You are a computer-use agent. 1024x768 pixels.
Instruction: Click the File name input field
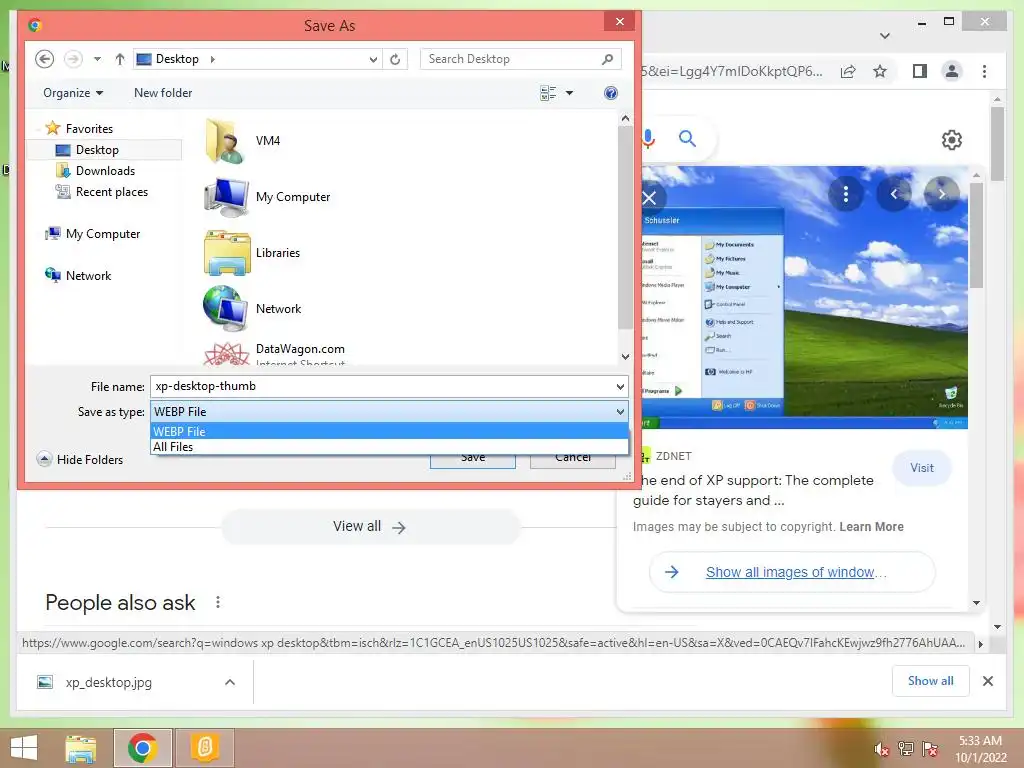pos(382,386)
